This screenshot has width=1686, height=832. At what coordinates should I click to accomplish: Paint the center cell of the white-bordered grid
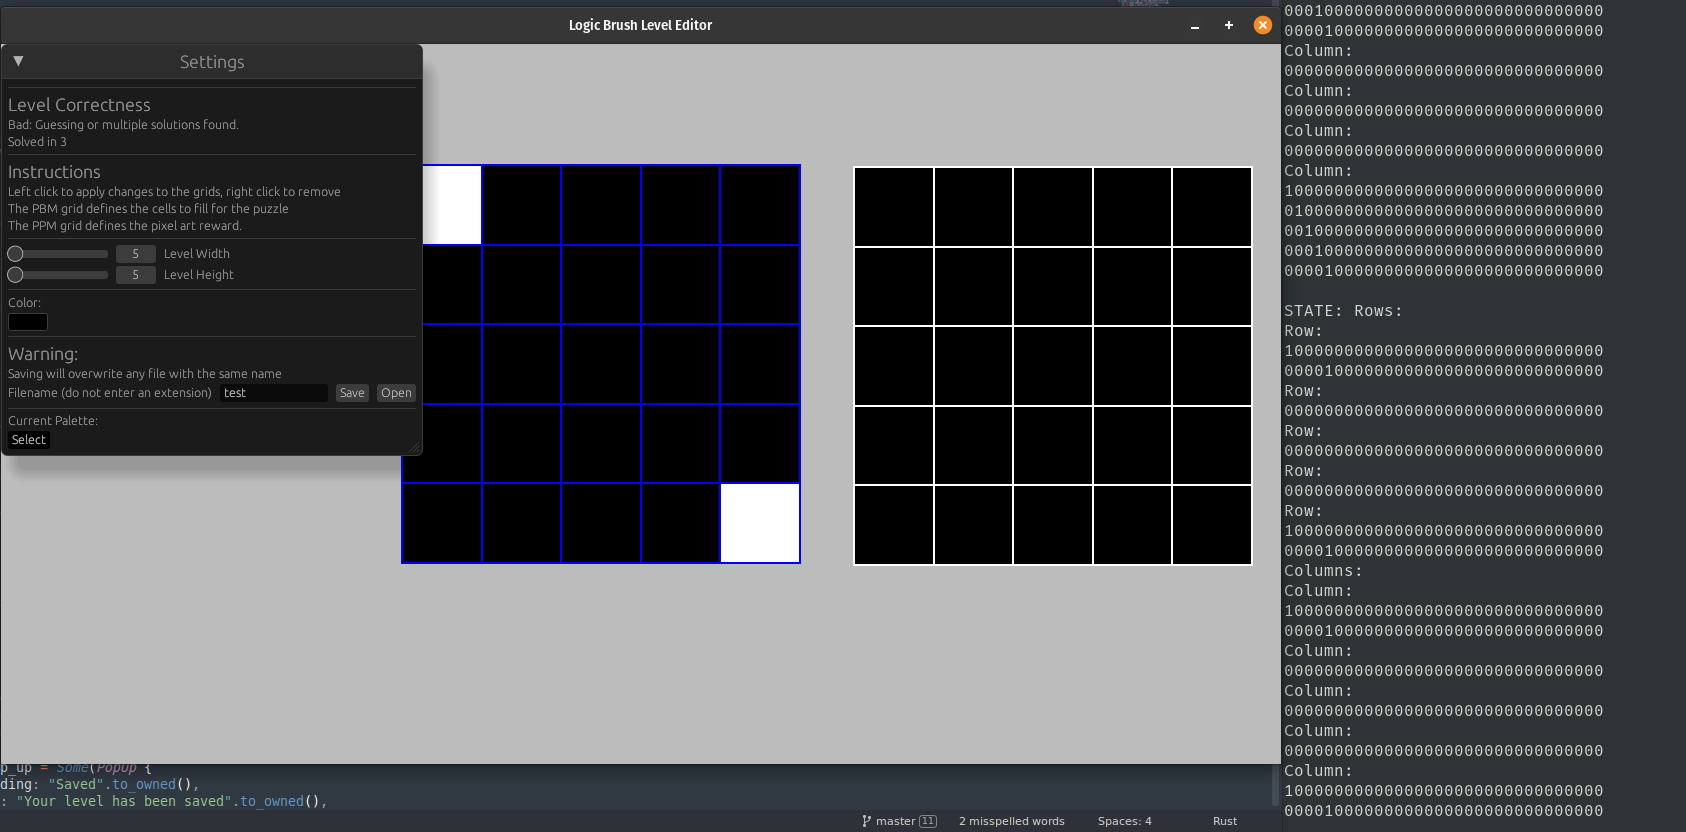(x=1053, y=366)
